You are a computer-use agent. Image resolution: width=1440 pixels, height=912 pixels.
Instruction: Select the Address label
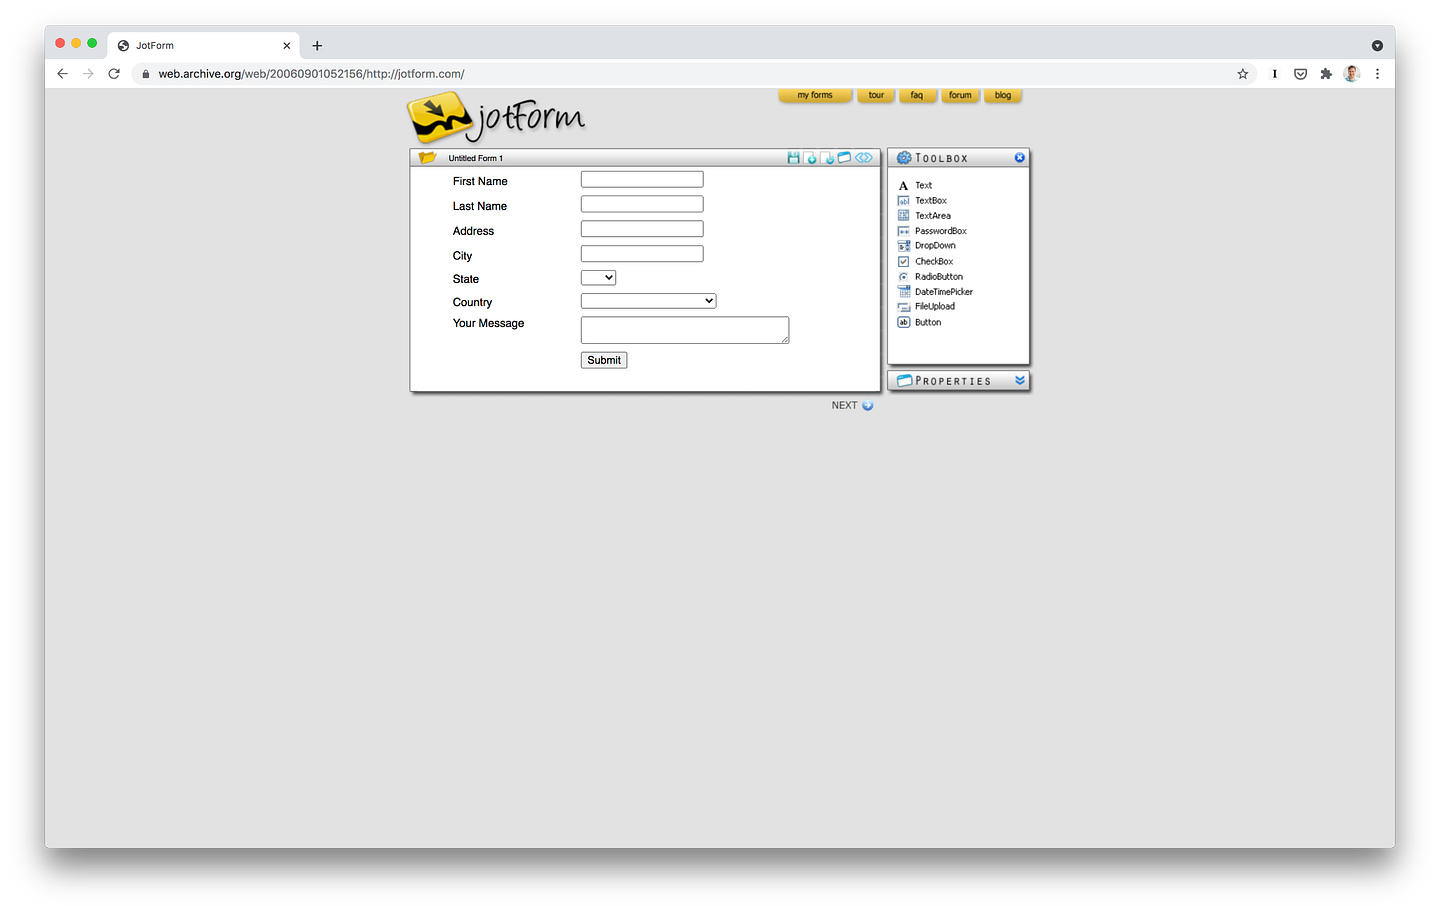tap(473, 231)
